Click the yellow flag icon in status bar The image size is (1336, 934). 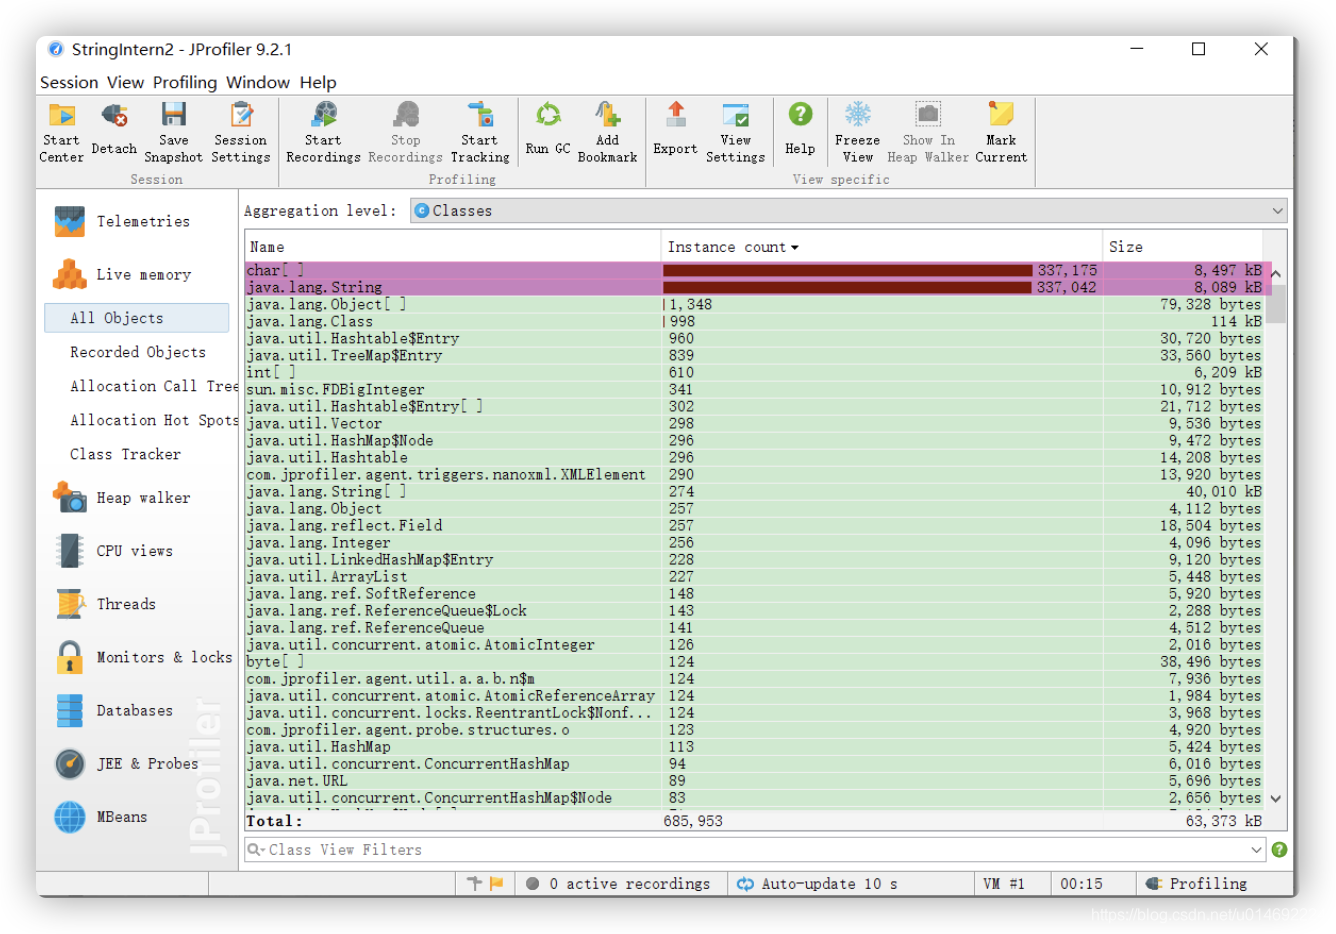pos(496,883)
